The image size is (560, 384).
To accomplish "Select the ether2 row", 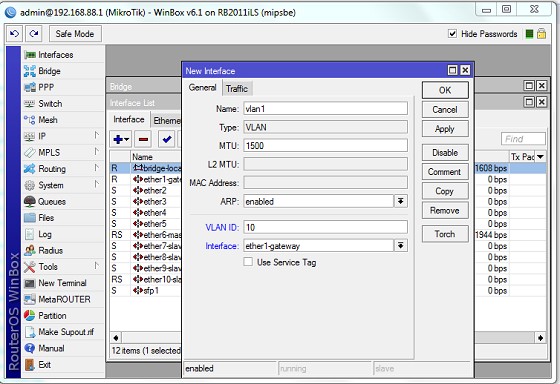I will point(146,190).
